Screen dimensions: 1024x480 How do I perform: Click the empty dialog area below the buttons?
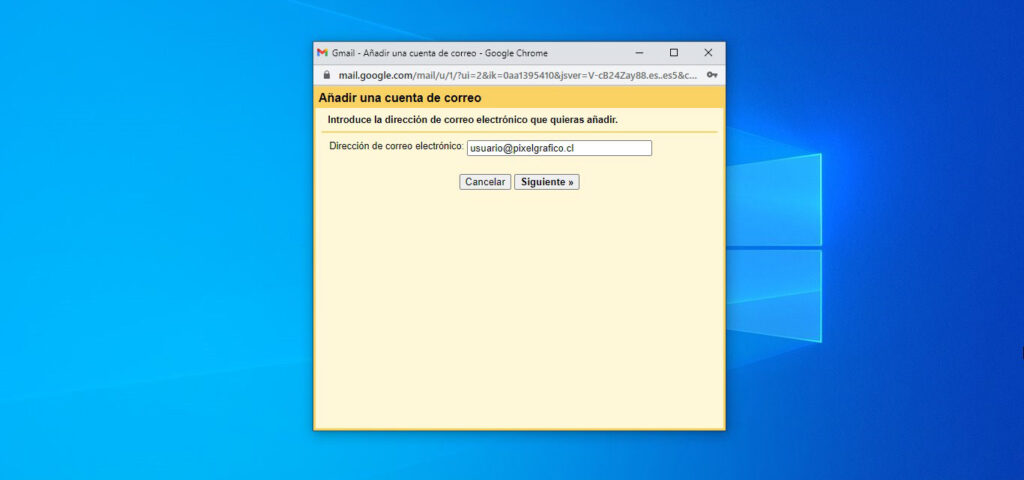point(519,310)
